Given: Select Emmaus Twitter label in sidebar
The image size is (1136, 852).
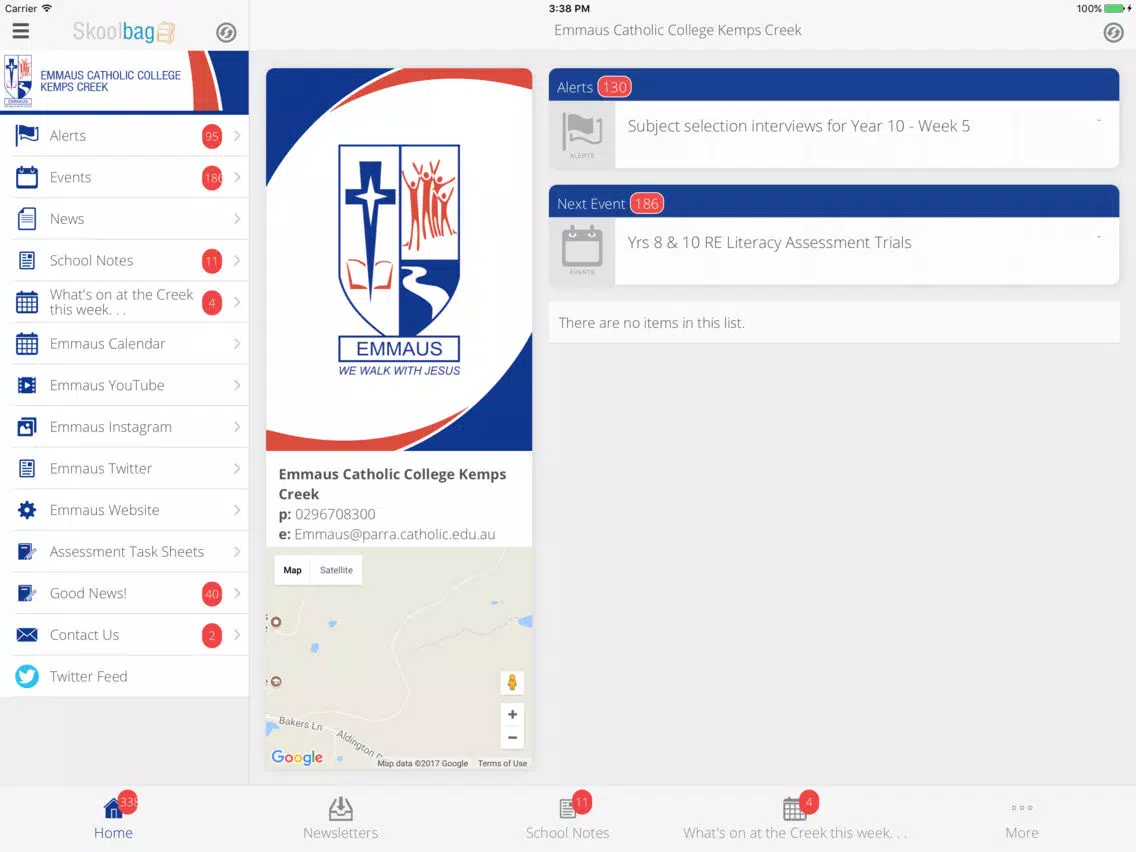Looking at the screenshot, I should (101, 469).
